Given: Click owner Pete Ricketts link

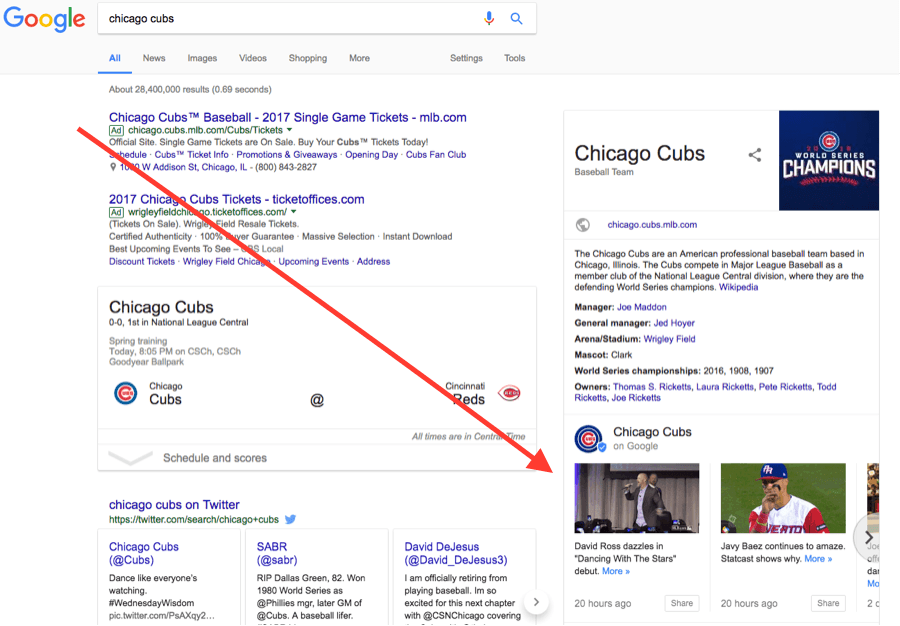Looking at the screenshot, I should click(785, 387).
